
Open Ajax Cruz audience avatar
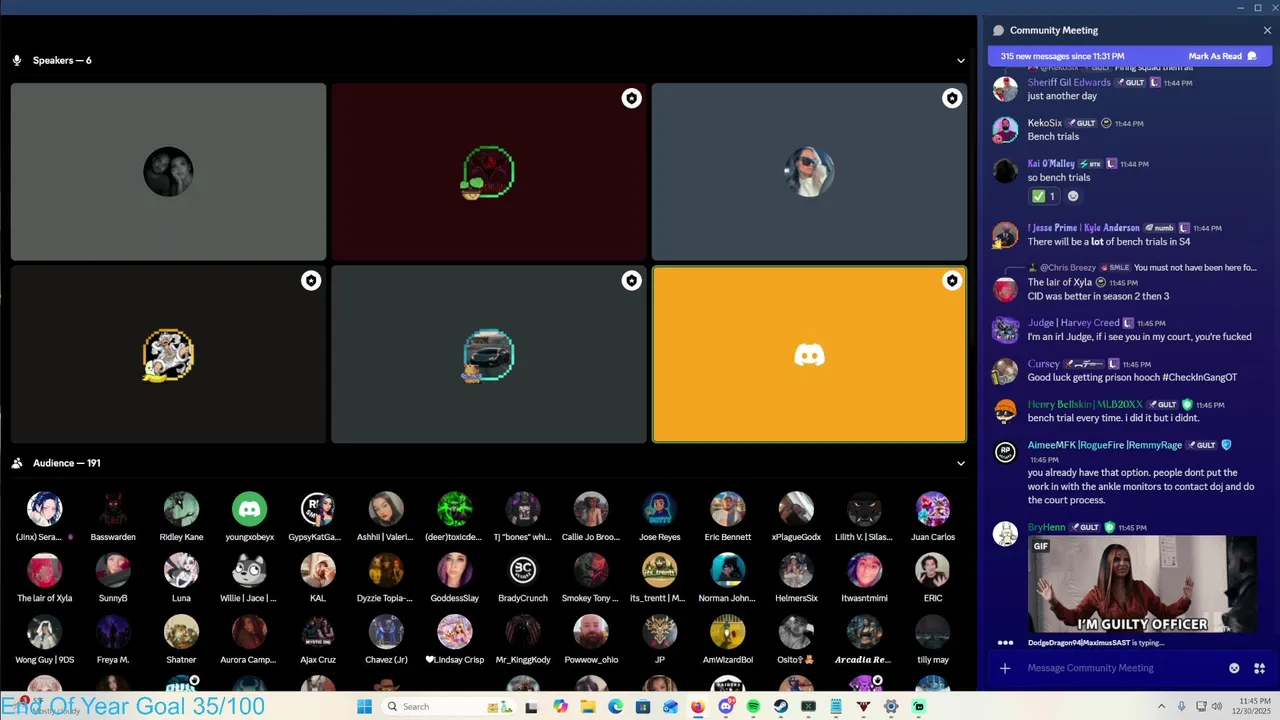click(x=318, y=632)
